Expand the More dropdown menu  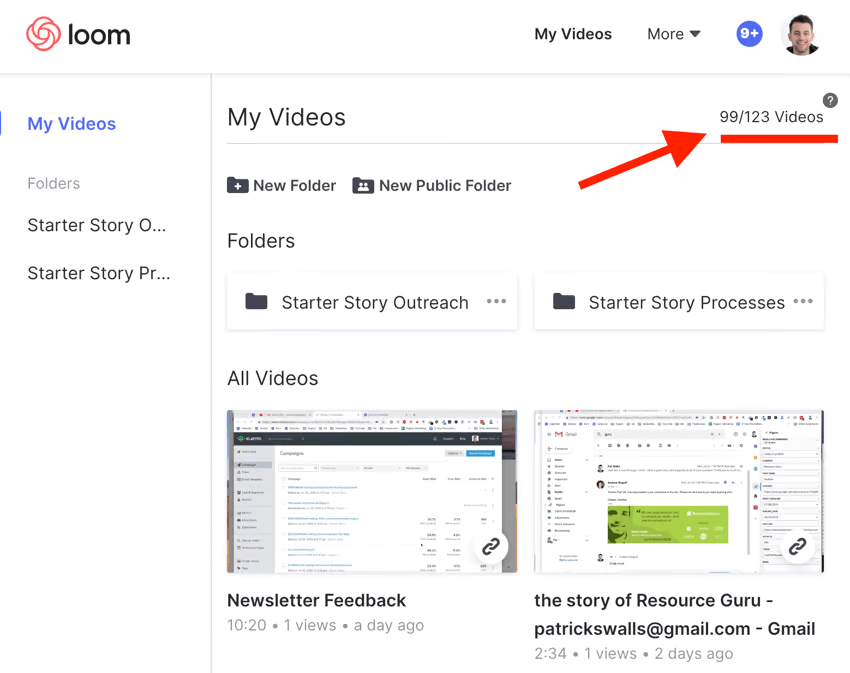click(x=673, y=34)
